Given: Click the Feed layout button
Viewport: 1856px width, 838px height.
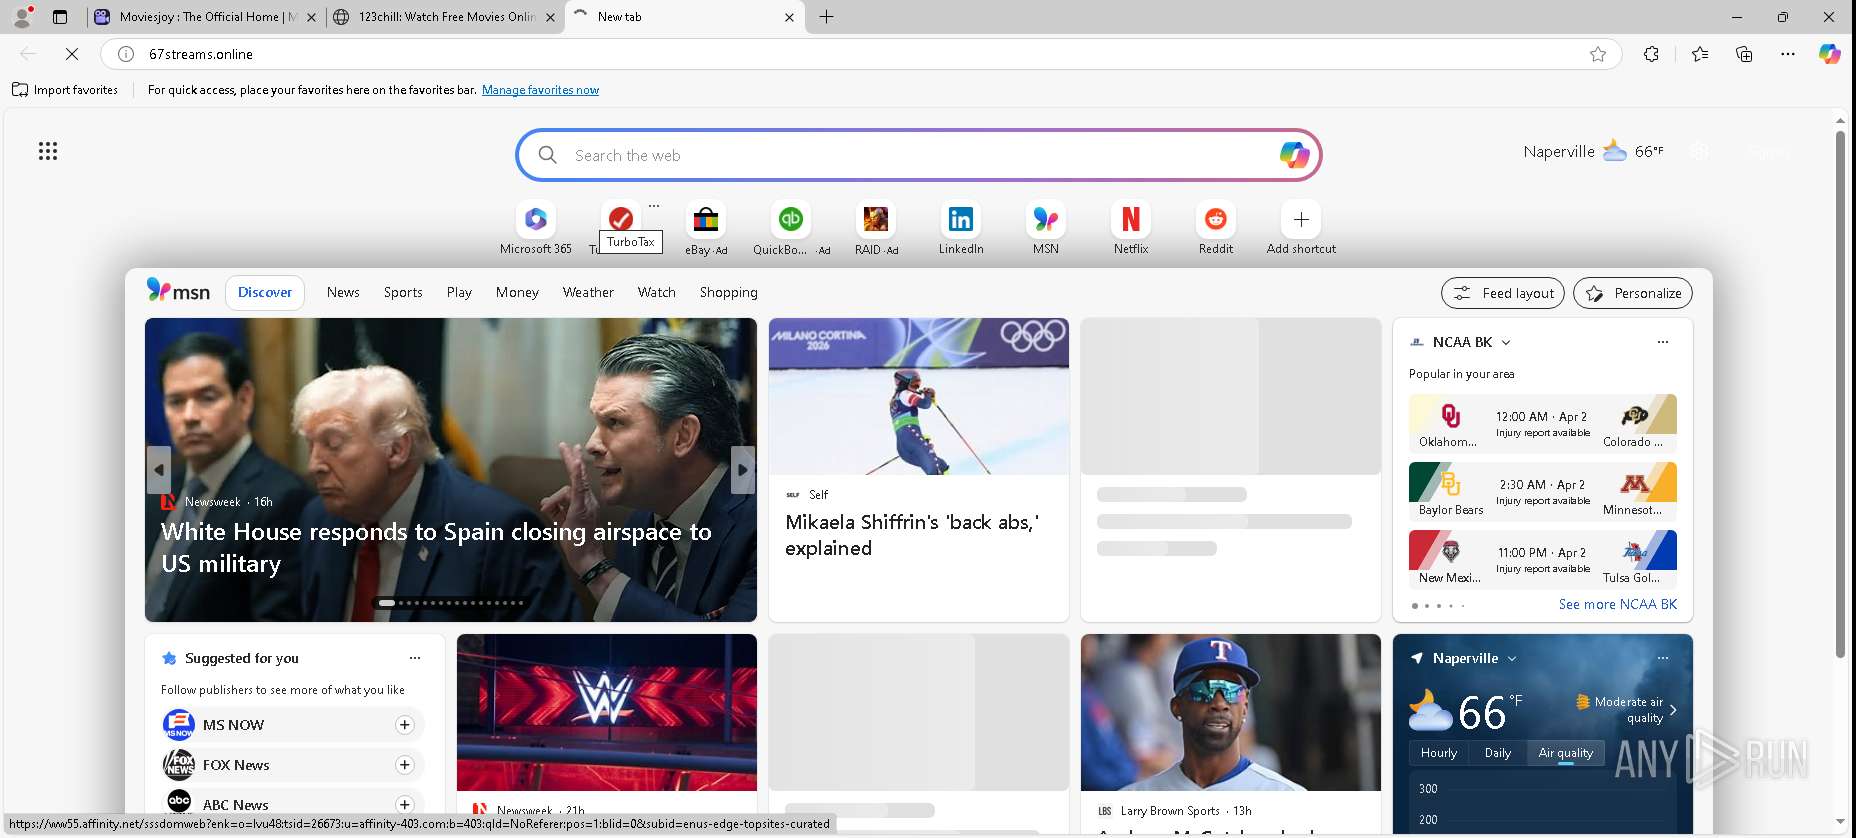Looking at the screenshot, I should point(1503,293).
